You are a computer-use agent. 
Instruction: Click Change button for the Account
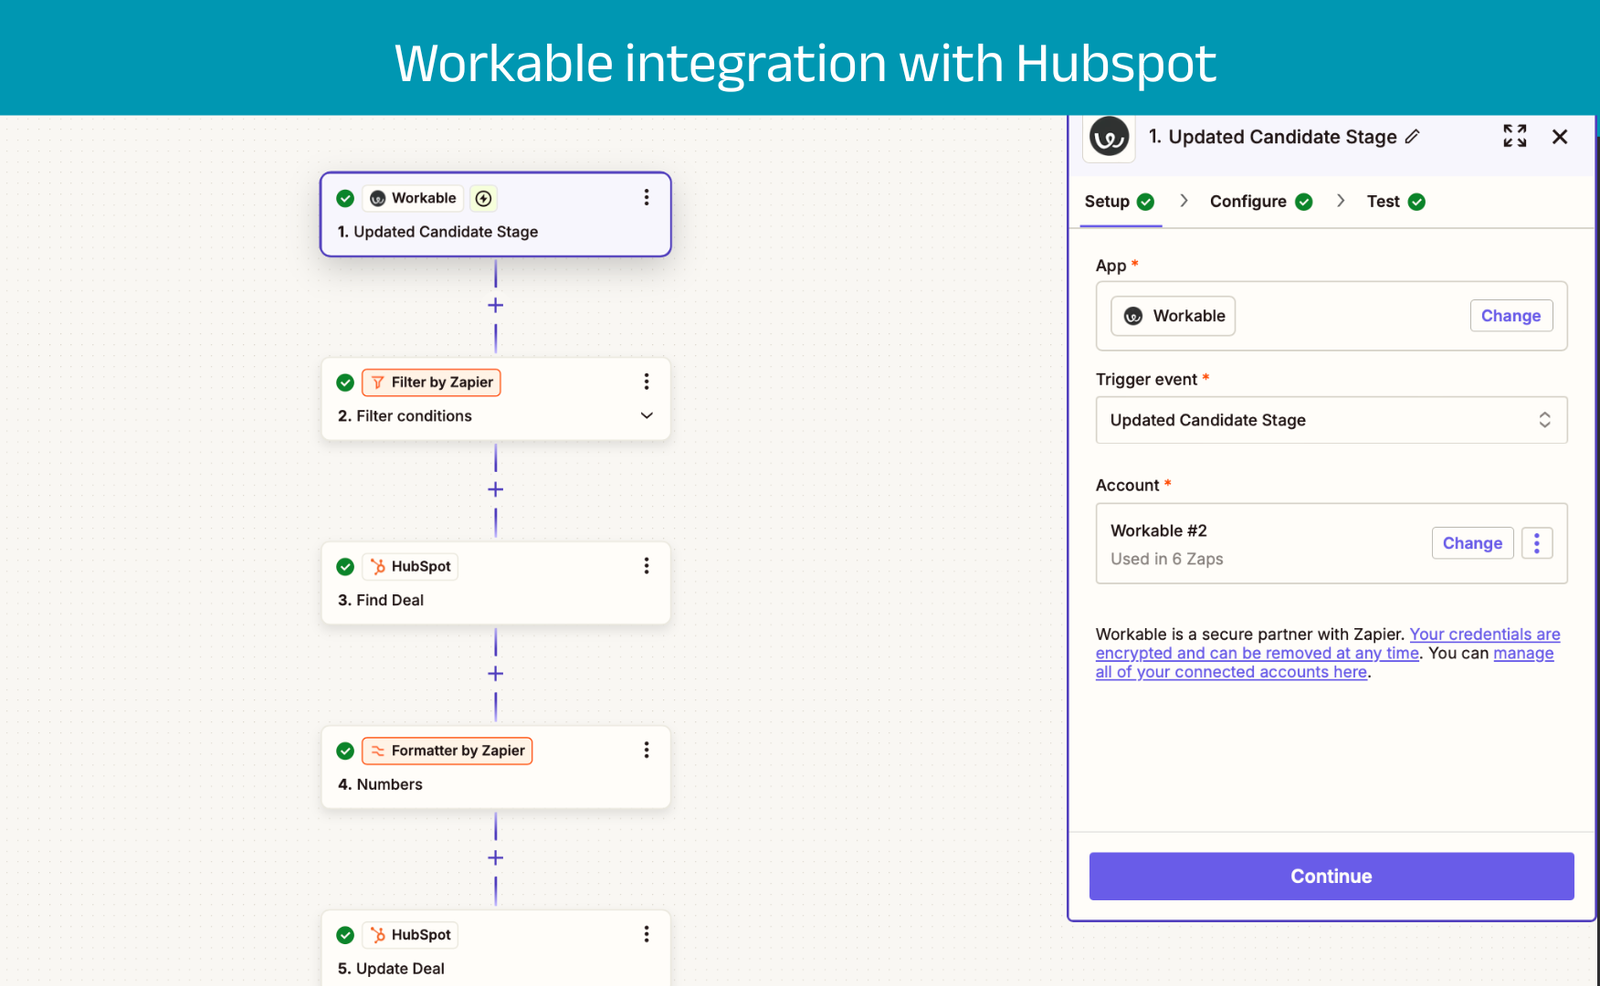[1472, 543]
